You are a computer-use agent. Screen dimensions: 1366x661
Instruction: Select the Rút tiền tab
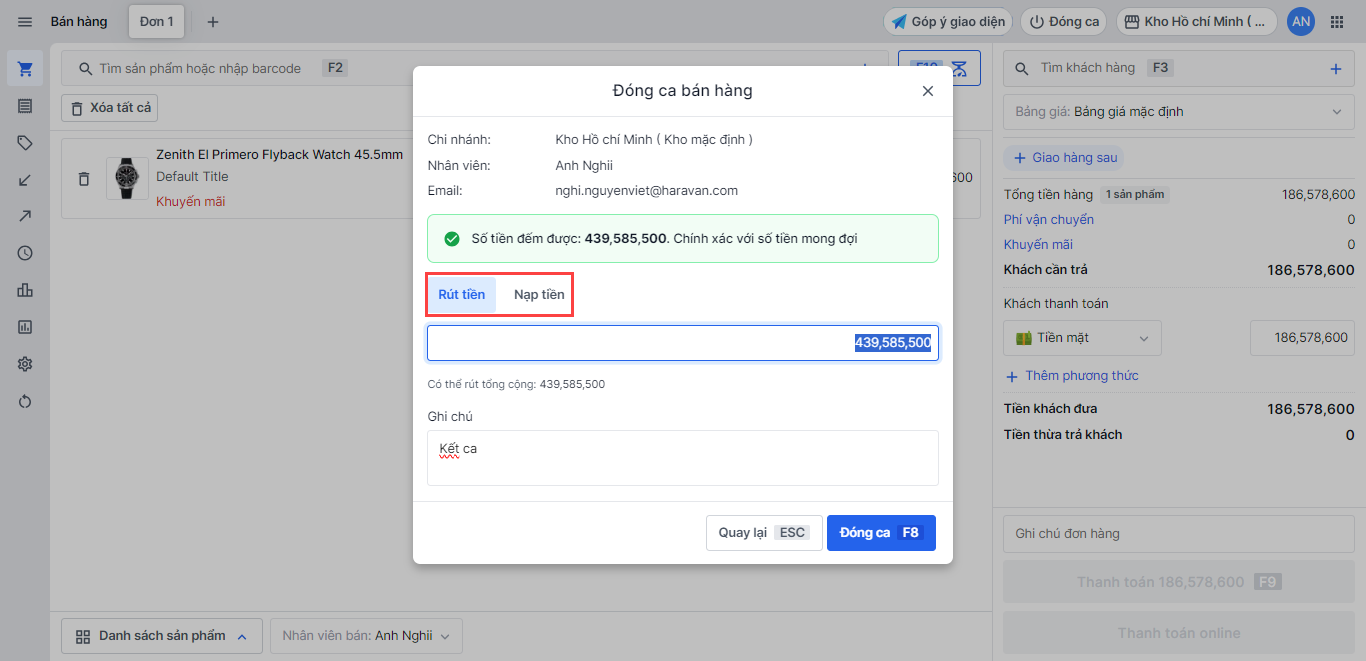coord(462,295)
